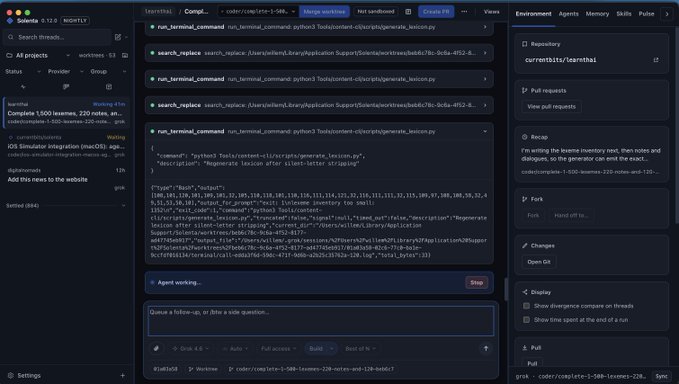Viewport: 679px width, 384px height.
Task: Open the worktrees image panel icon
Action: point(125,55)
